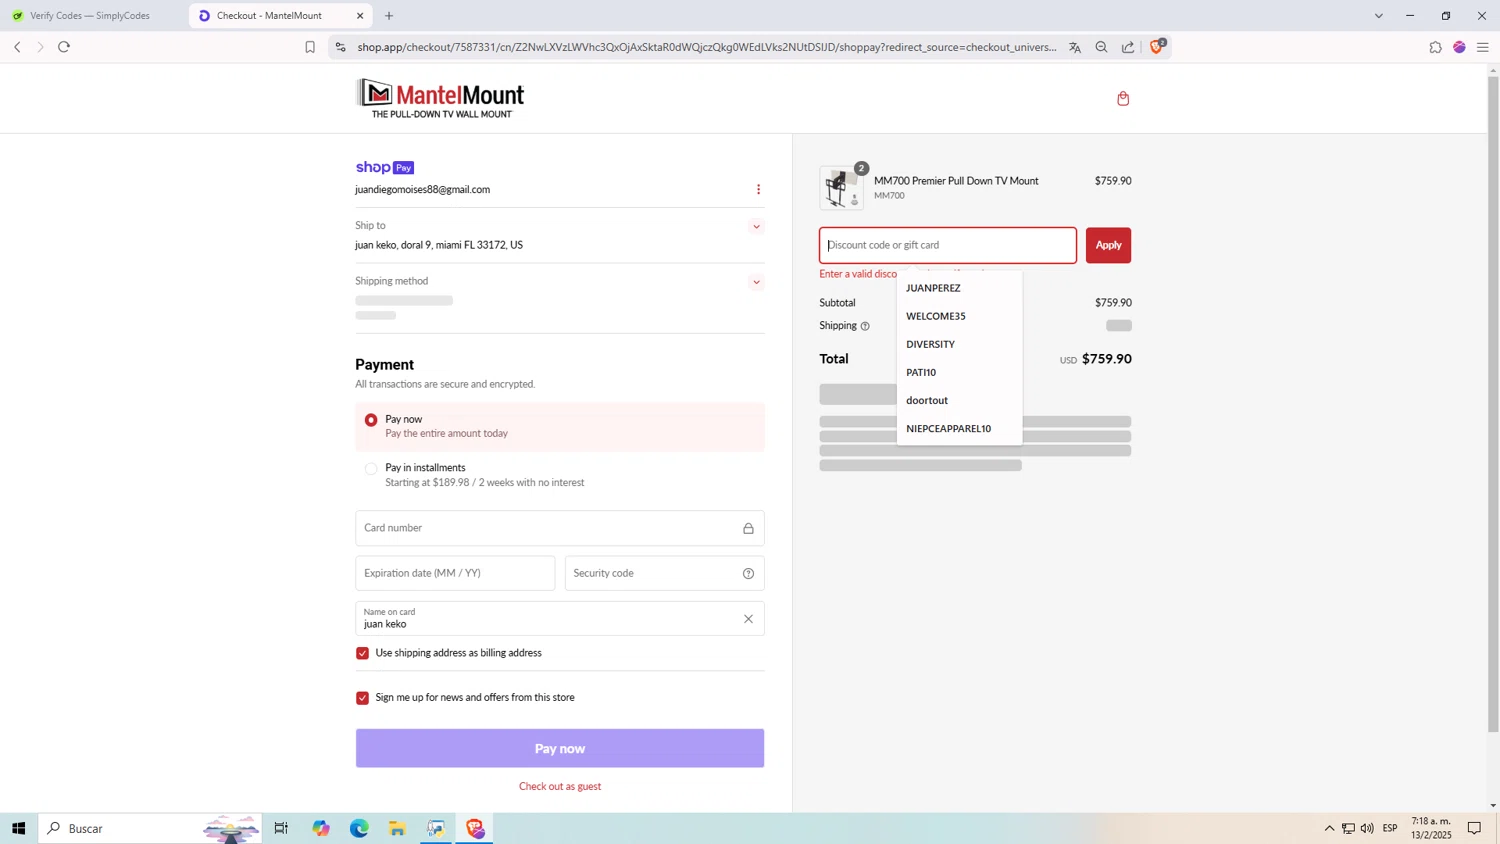Choose DIVERSITY from code suggestions
Screen dimensions: 1500x844
pos(959,344)
